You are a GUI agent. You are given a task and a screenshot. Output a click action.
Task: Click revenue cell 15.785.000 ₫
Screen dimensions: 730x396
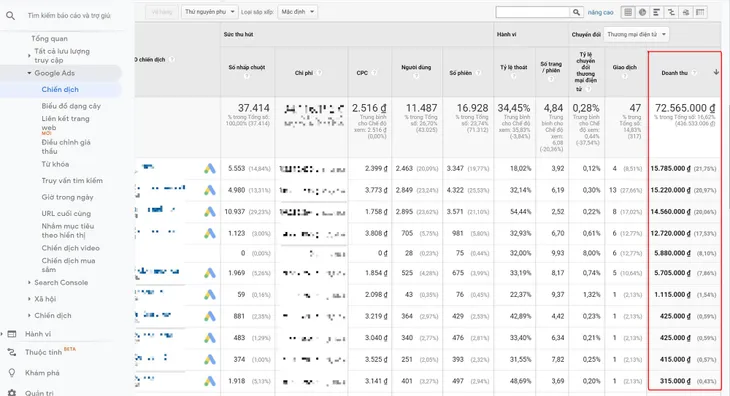point(670,168)
